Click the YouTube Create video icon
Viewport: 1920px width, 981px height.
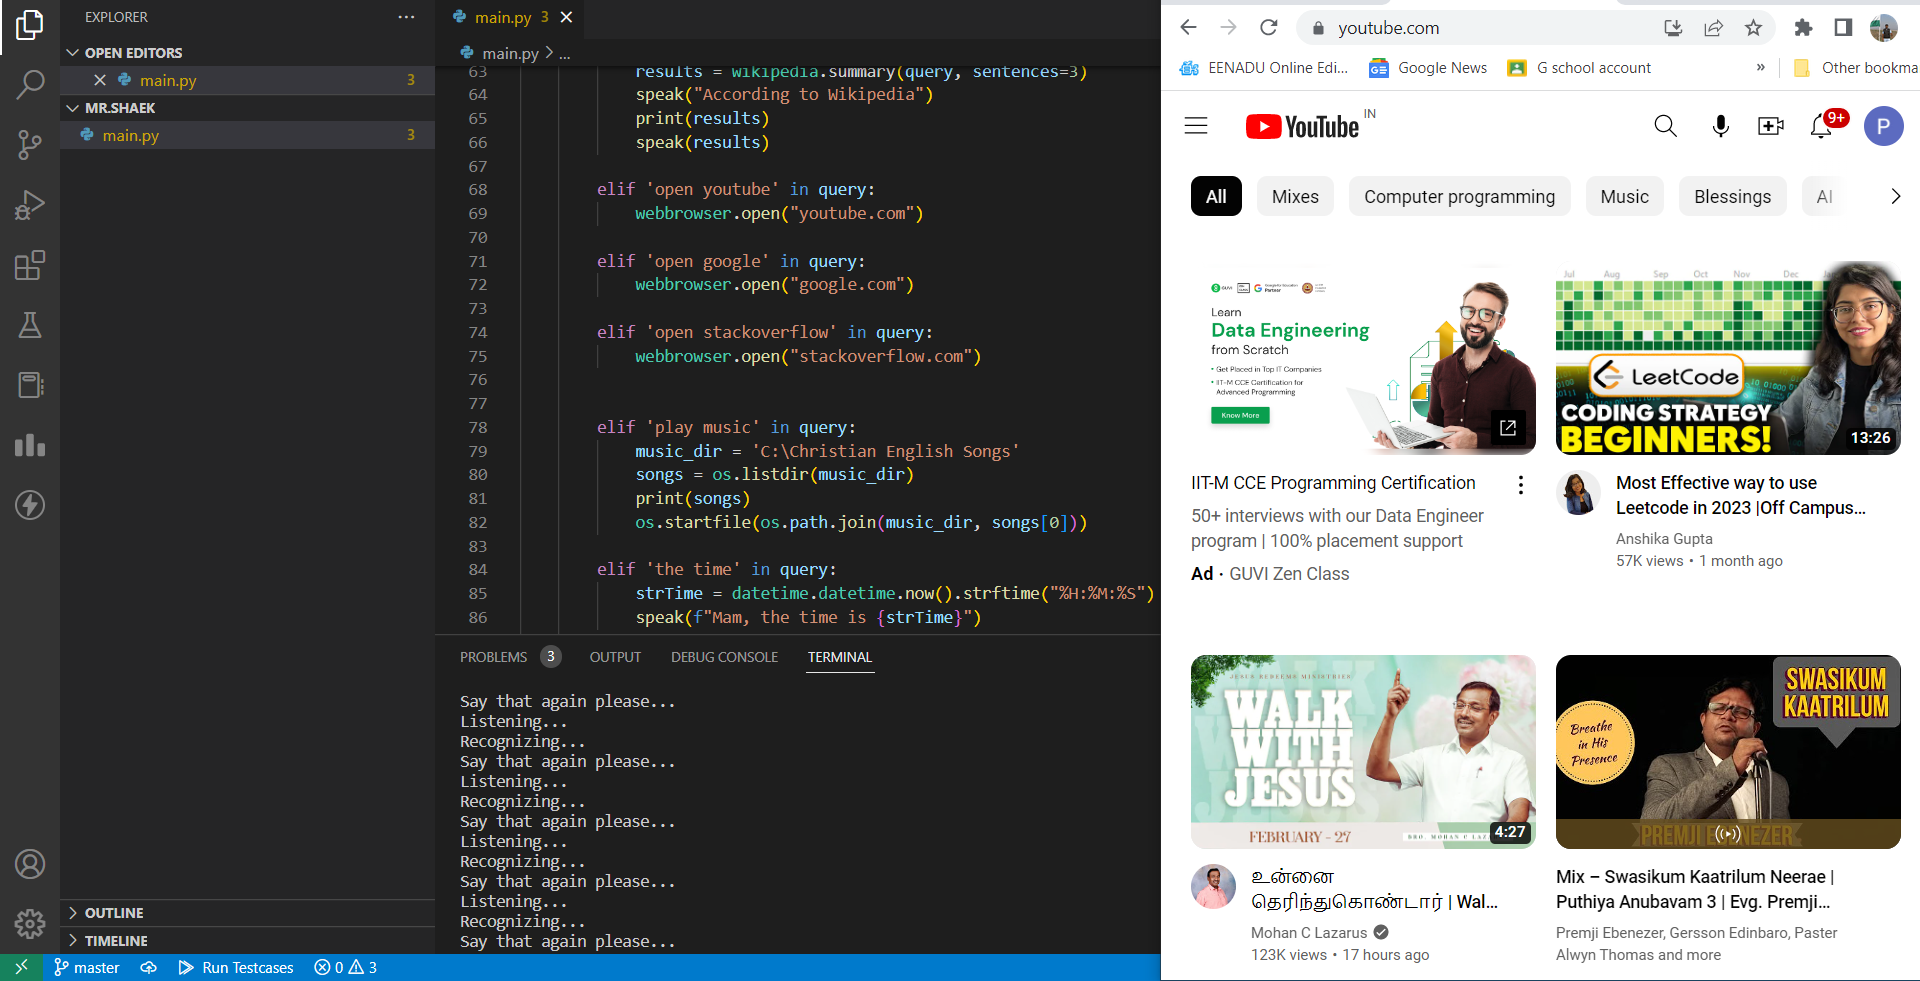1770,126
